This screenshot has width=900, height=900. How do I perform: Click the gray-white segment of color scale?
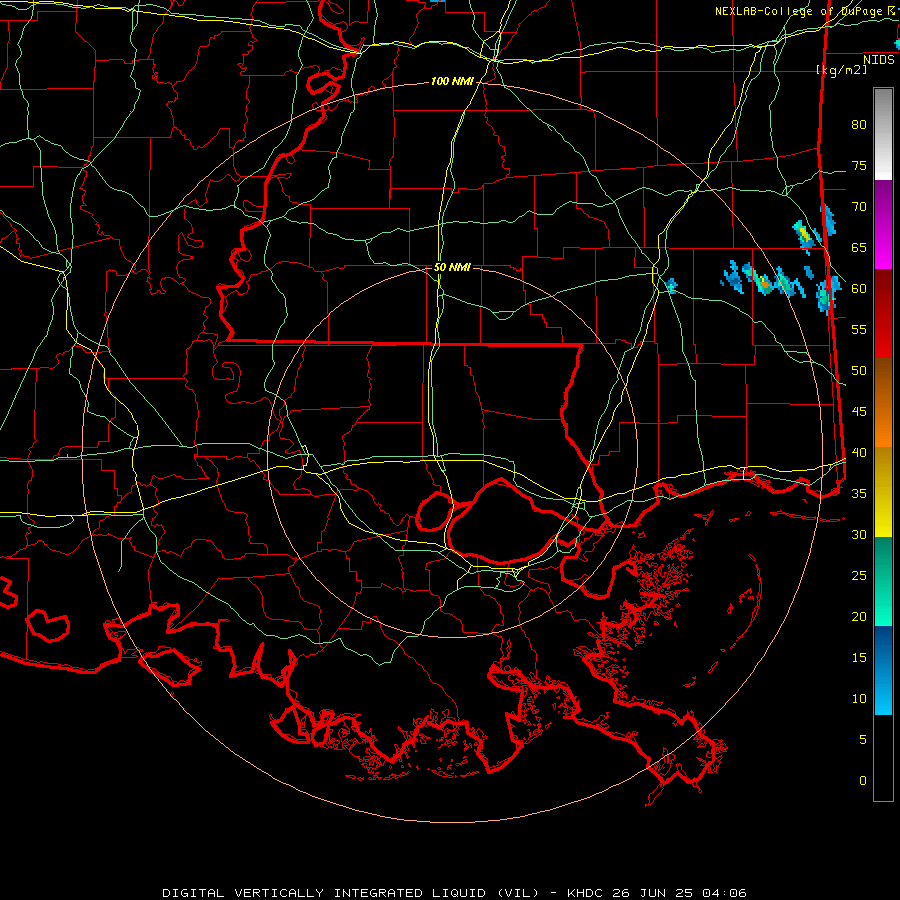pos(883,134)
